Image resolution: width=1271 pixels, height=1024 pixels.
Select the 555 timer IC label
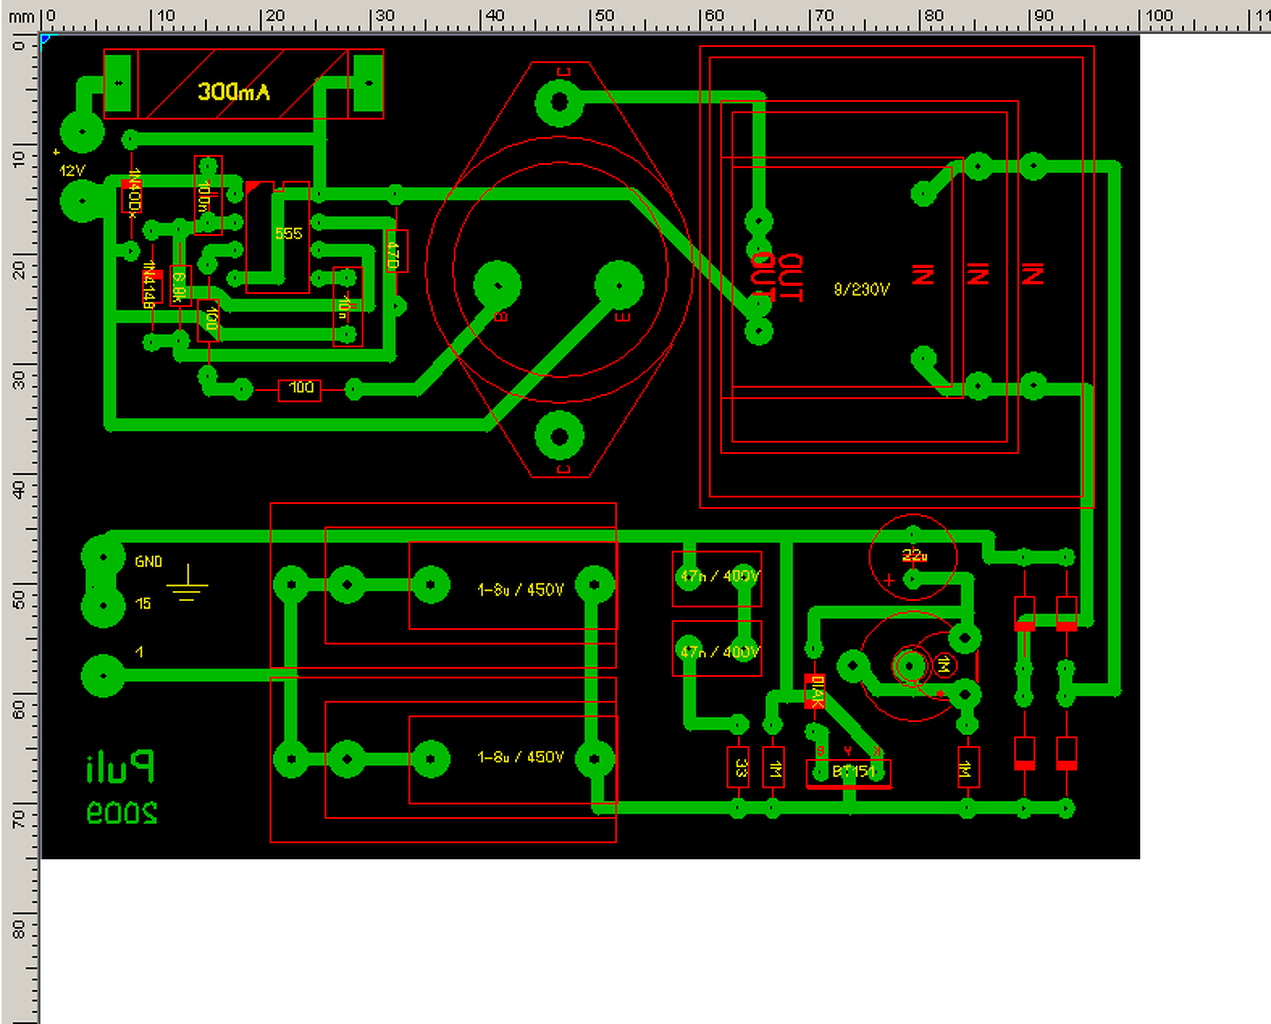[x=288, y=233]
